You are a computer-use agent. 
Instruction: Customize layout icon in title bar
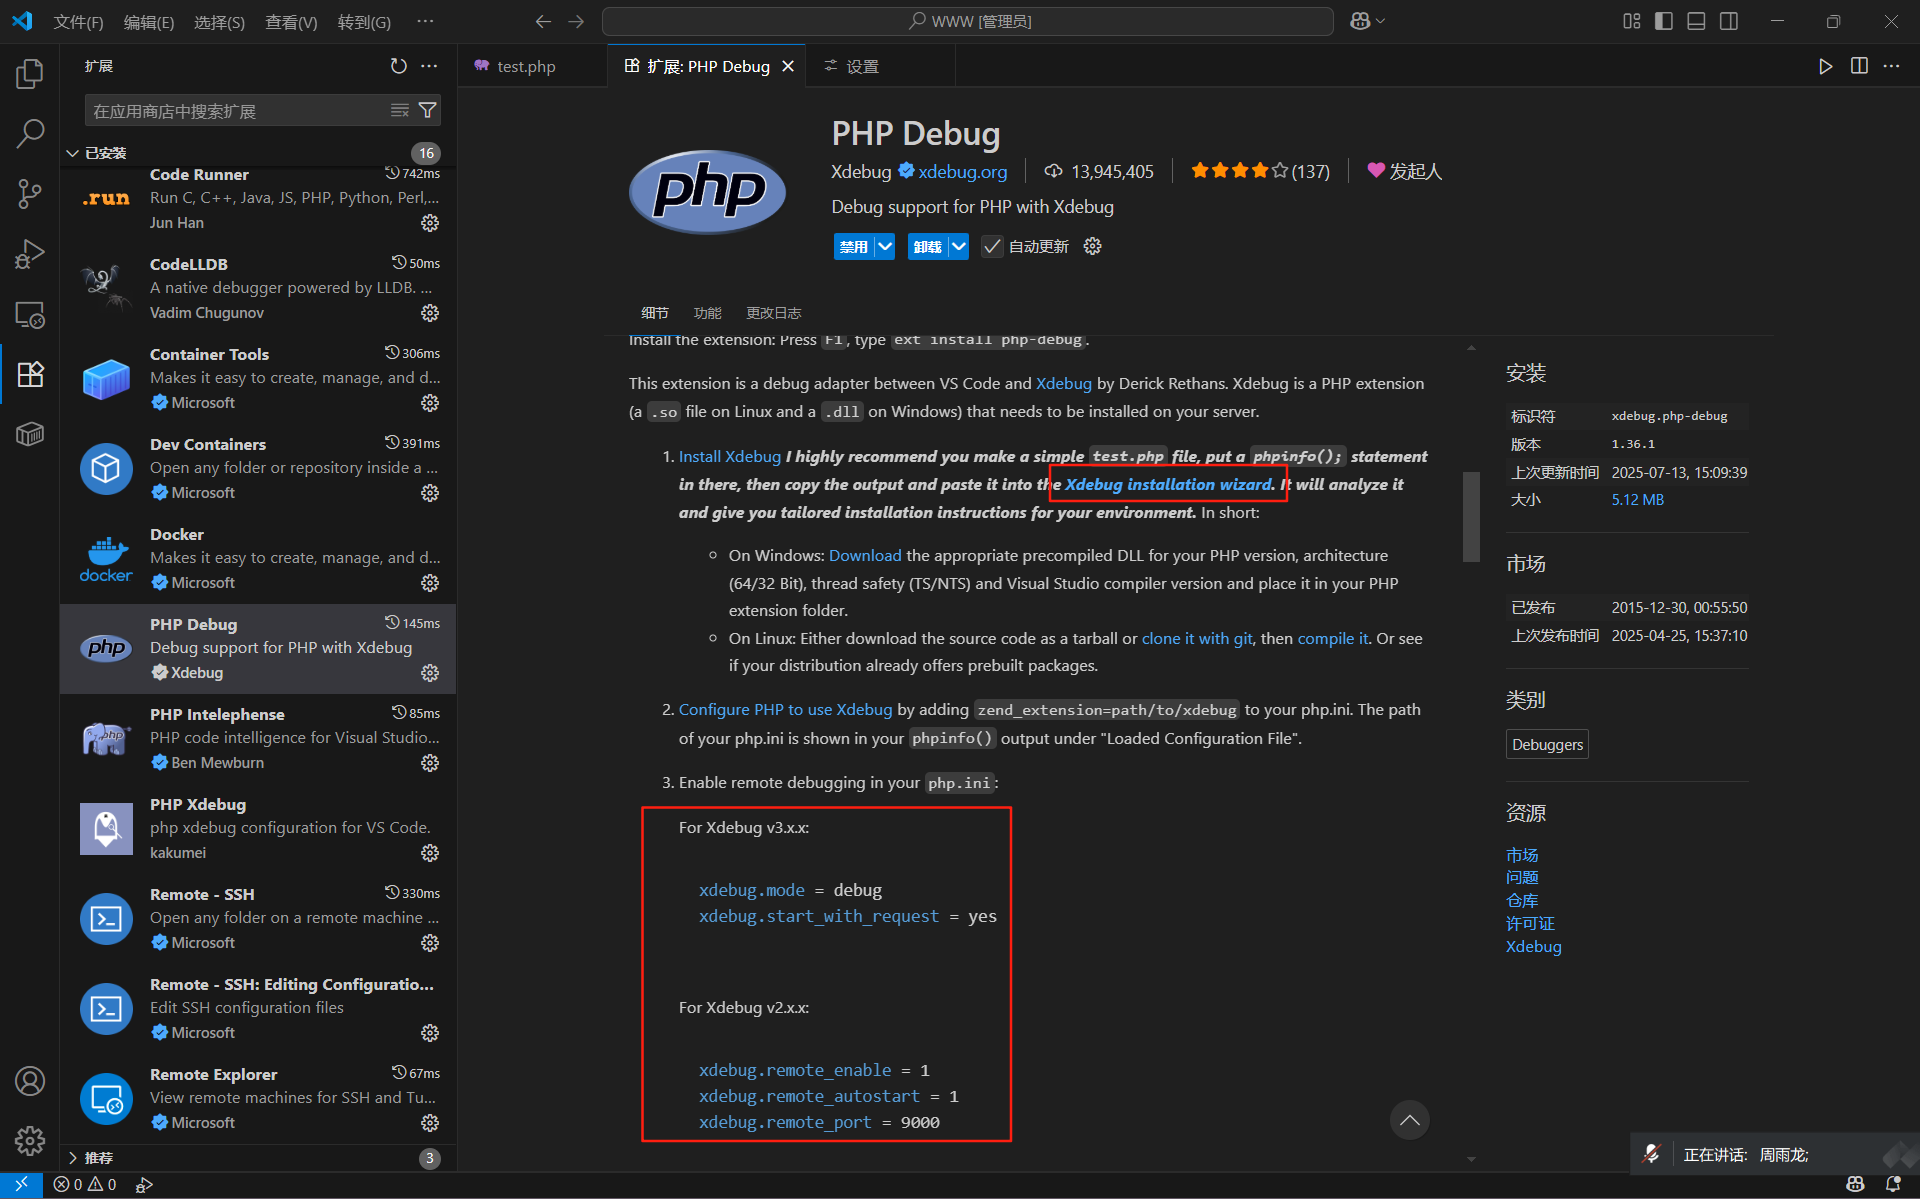coord(1631,21)
